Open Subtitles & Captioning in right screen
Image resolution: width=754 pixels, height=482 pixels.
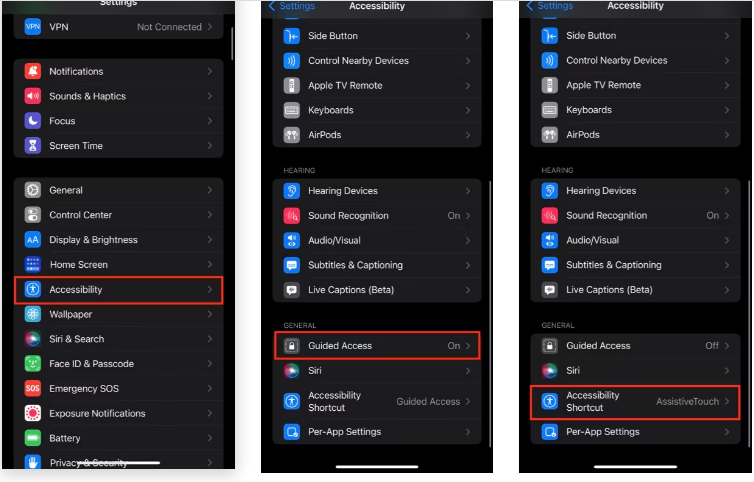[x=635, y=265]
